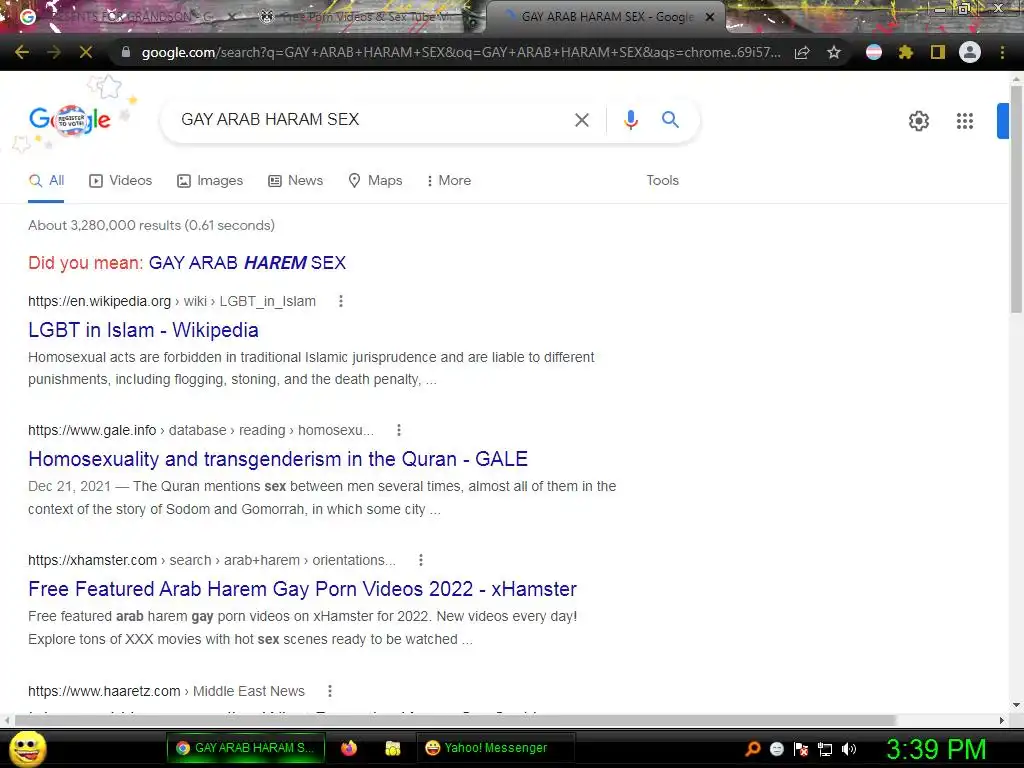Image resolution: width=1024 pixels, height=768 pixels.
Task: Click the About 3,280,000 results text
Action: [x=152, y=225]
